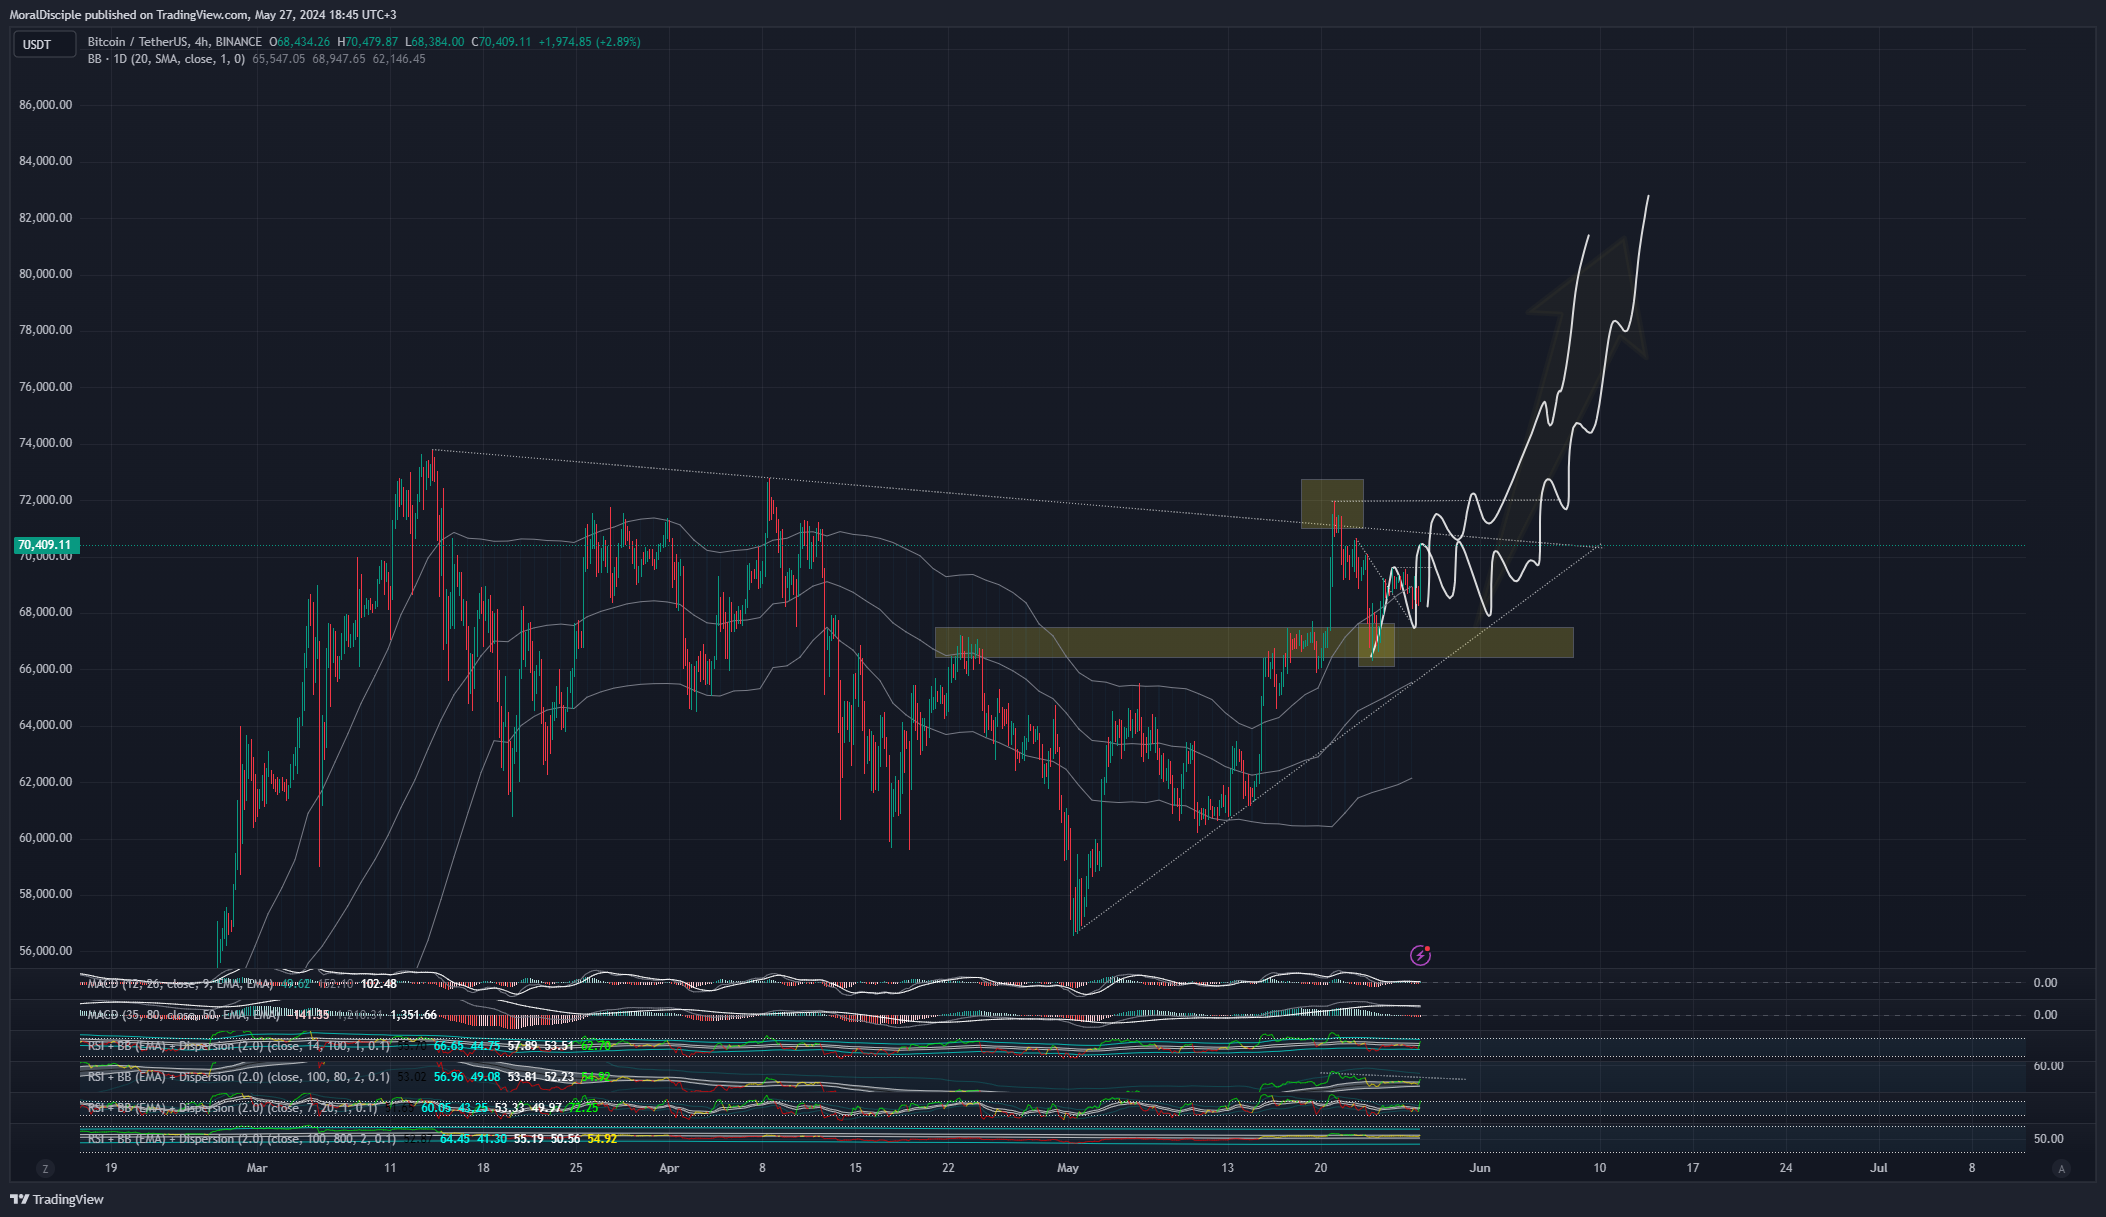Click the high value 70,479.87
The height and width of the screenshot is (1217, 2106).
(x=372, y=42)
